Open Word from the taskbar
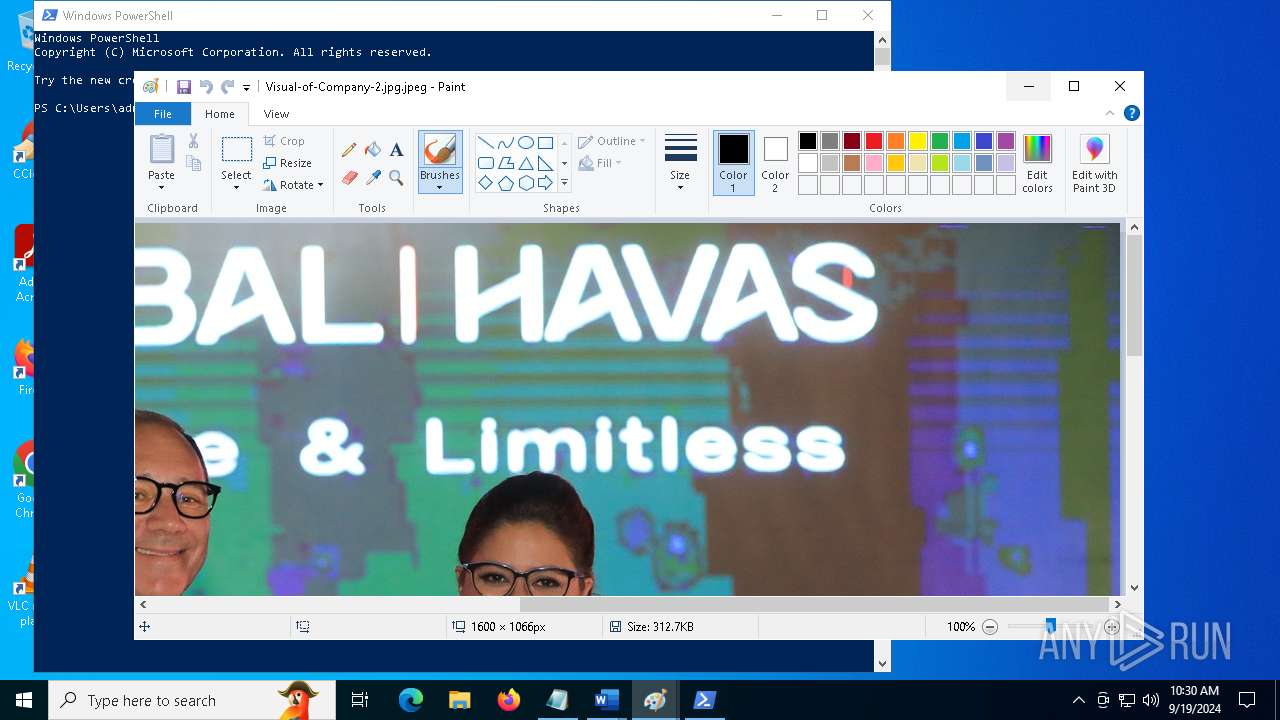The height and width of the screenshot is (720, 1280). click(x=607, y=700)
